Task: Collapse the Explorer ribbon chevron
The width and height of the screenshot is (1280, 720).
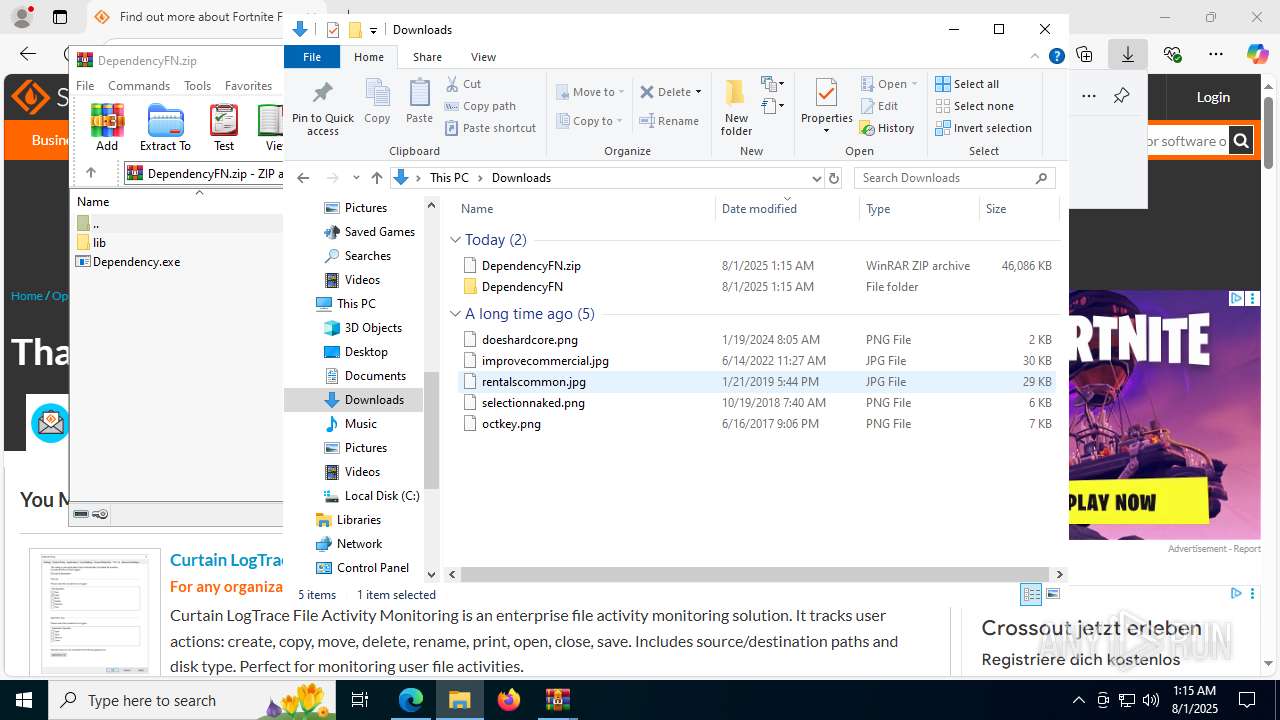Action: coord(1036,57)
